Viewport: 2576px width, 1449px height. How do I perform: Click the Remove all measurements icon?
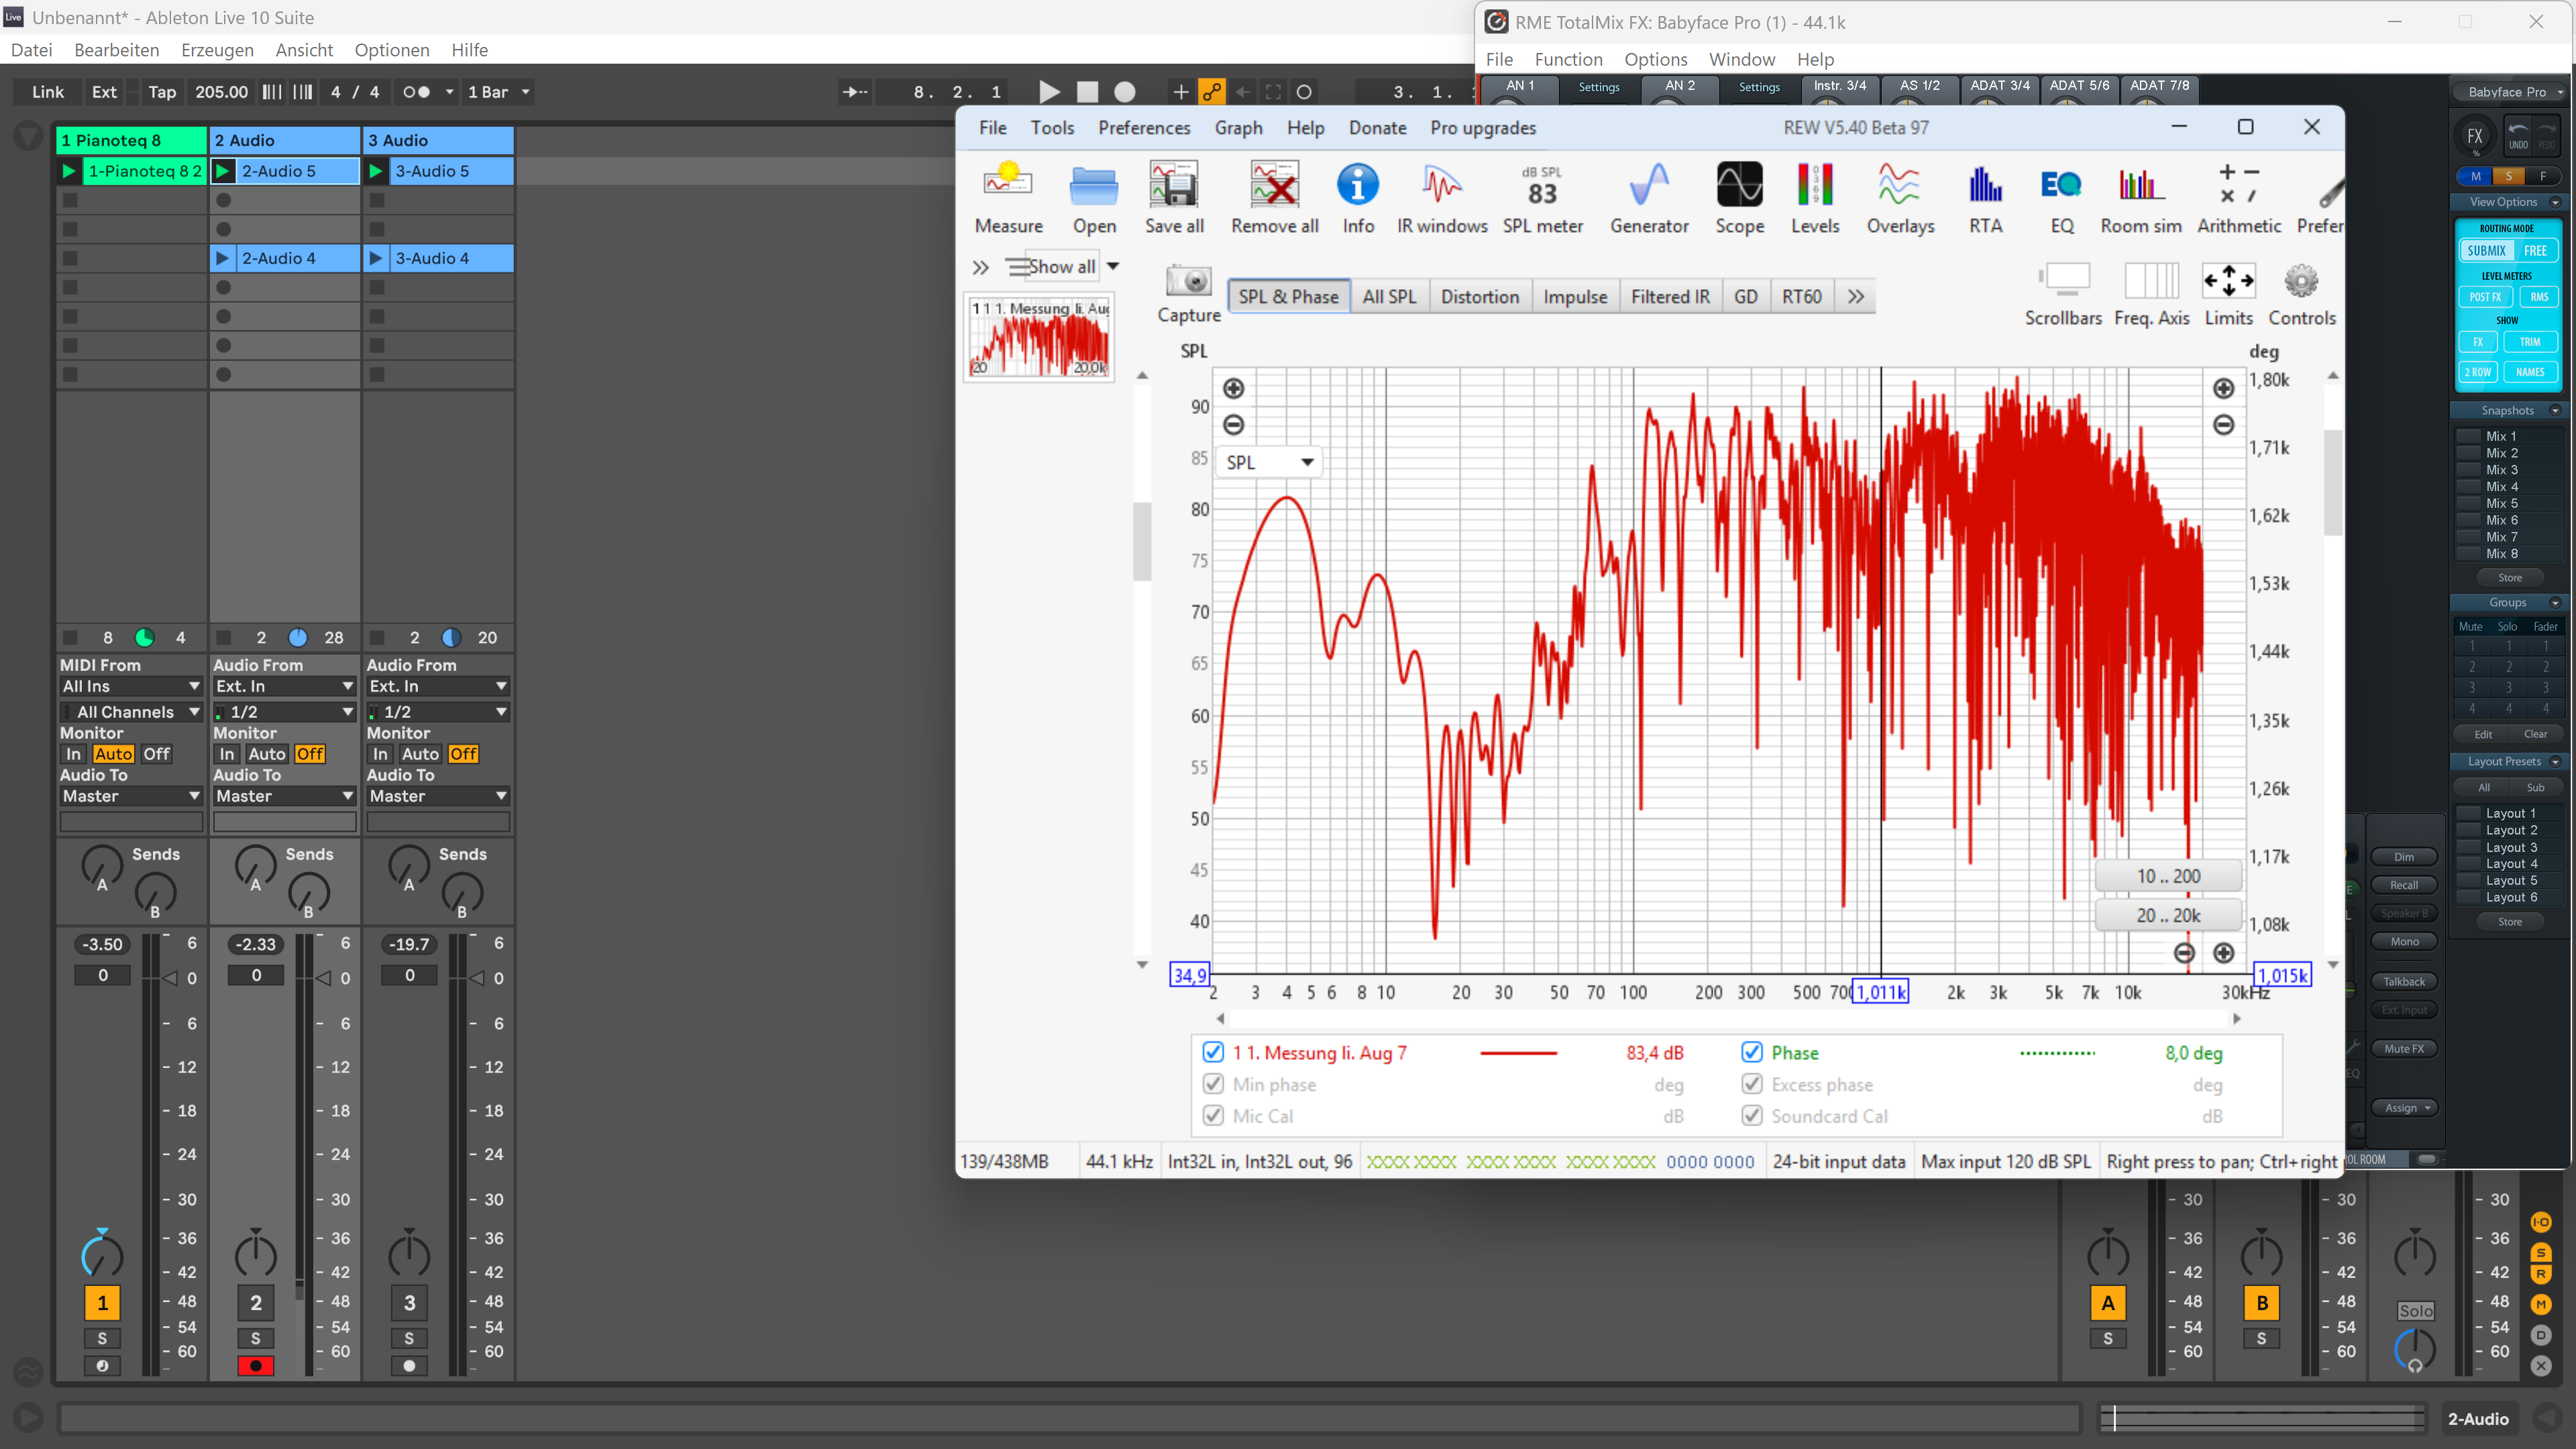(1274, 197)
